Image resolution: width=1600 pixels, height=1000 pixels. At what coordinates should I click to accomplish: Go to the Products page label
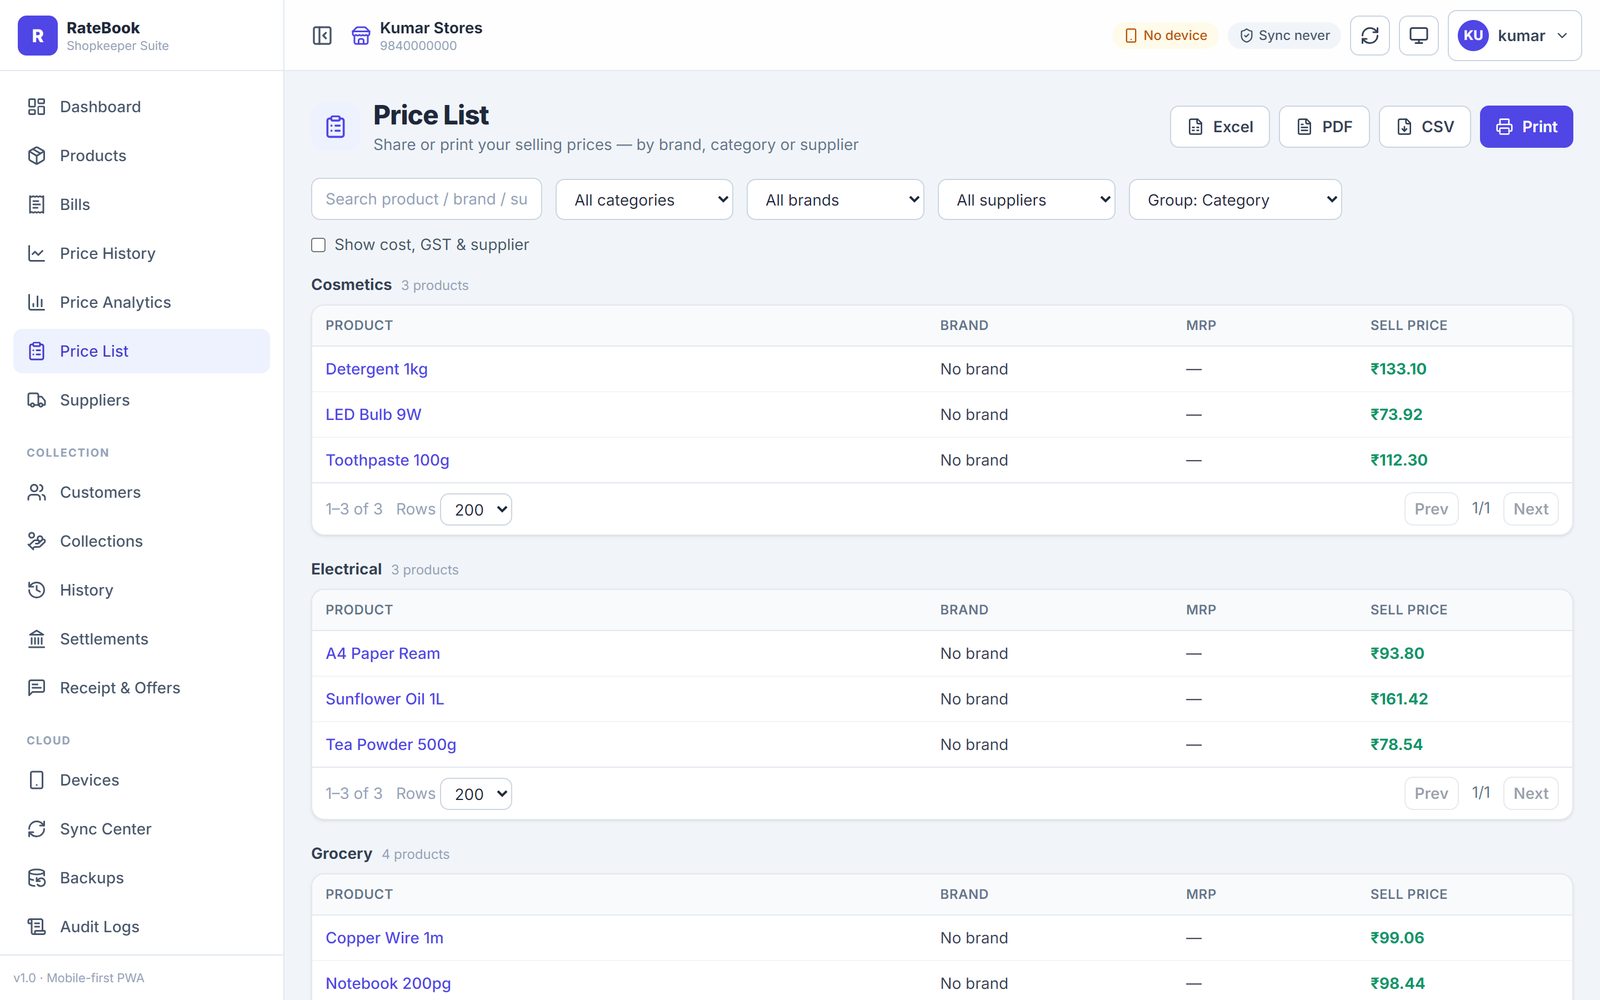pyautogui.click(x=93, y=156)
